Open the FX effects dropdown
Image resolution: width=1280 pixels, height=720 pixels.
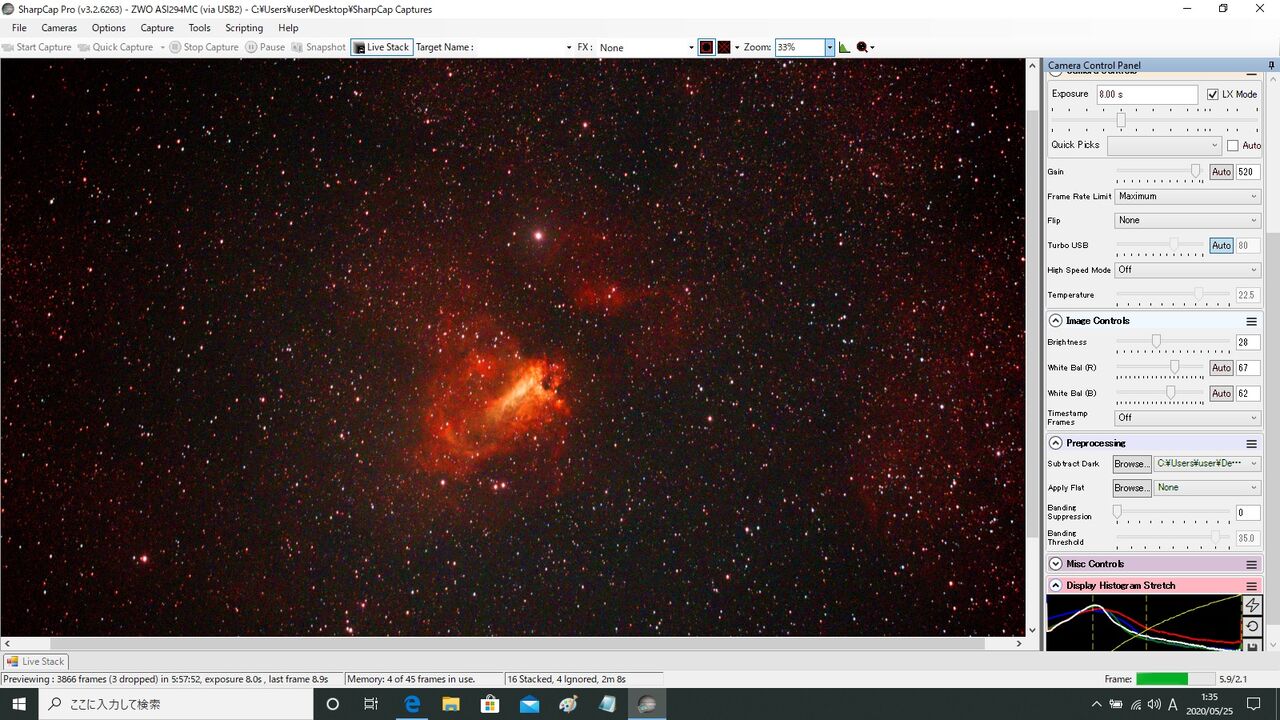click(646, 47)
